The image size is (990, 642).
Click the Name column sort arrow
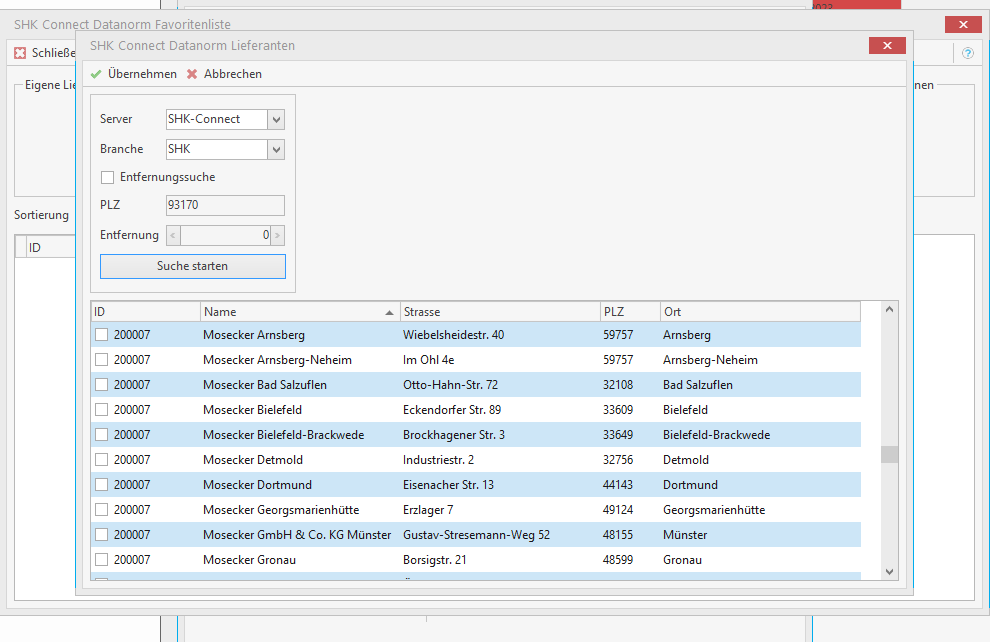click(x=389, y=312)
